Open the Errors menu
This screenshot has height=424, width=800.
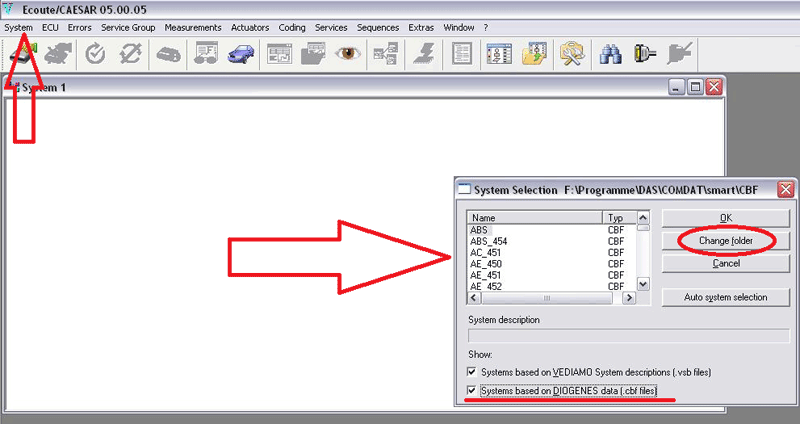click(80, 28)
